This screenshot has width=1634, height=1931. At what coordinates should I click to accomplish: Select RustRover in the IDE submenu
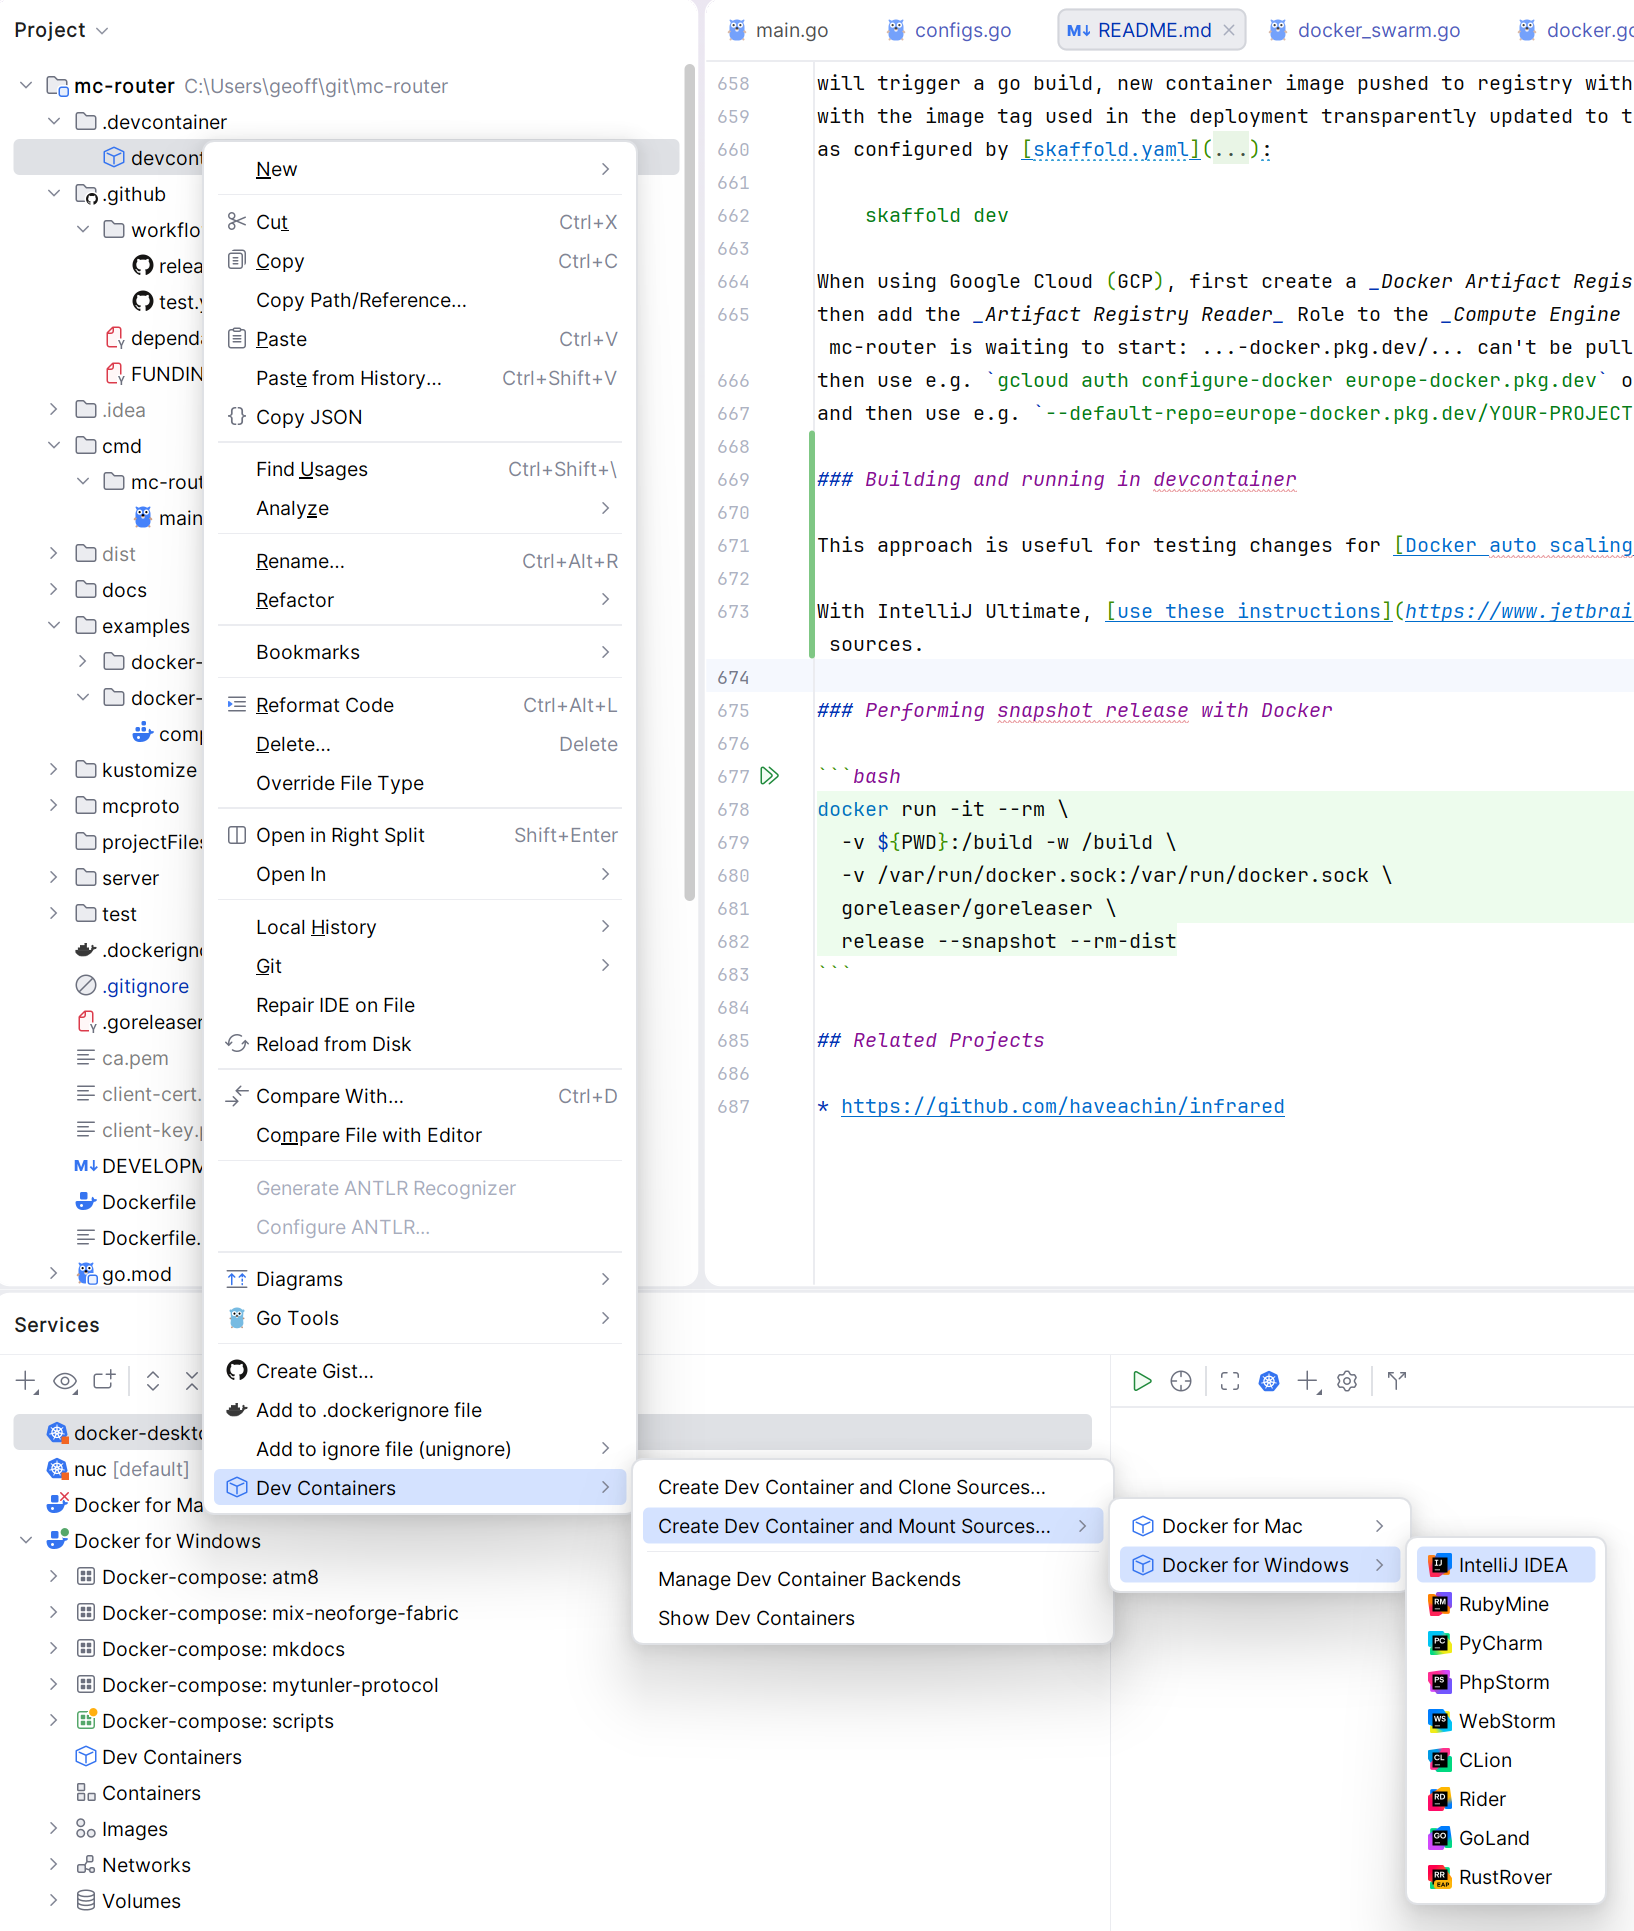(x=1505, y=1877)
